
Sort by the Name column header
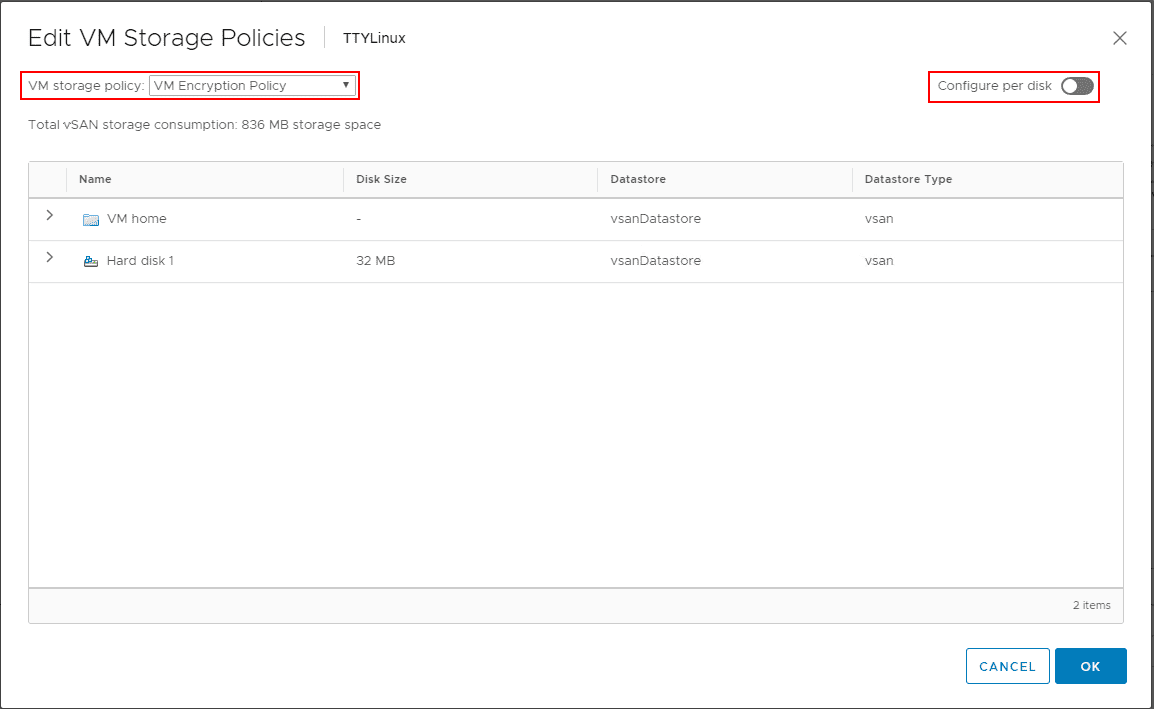pos(96,179)
